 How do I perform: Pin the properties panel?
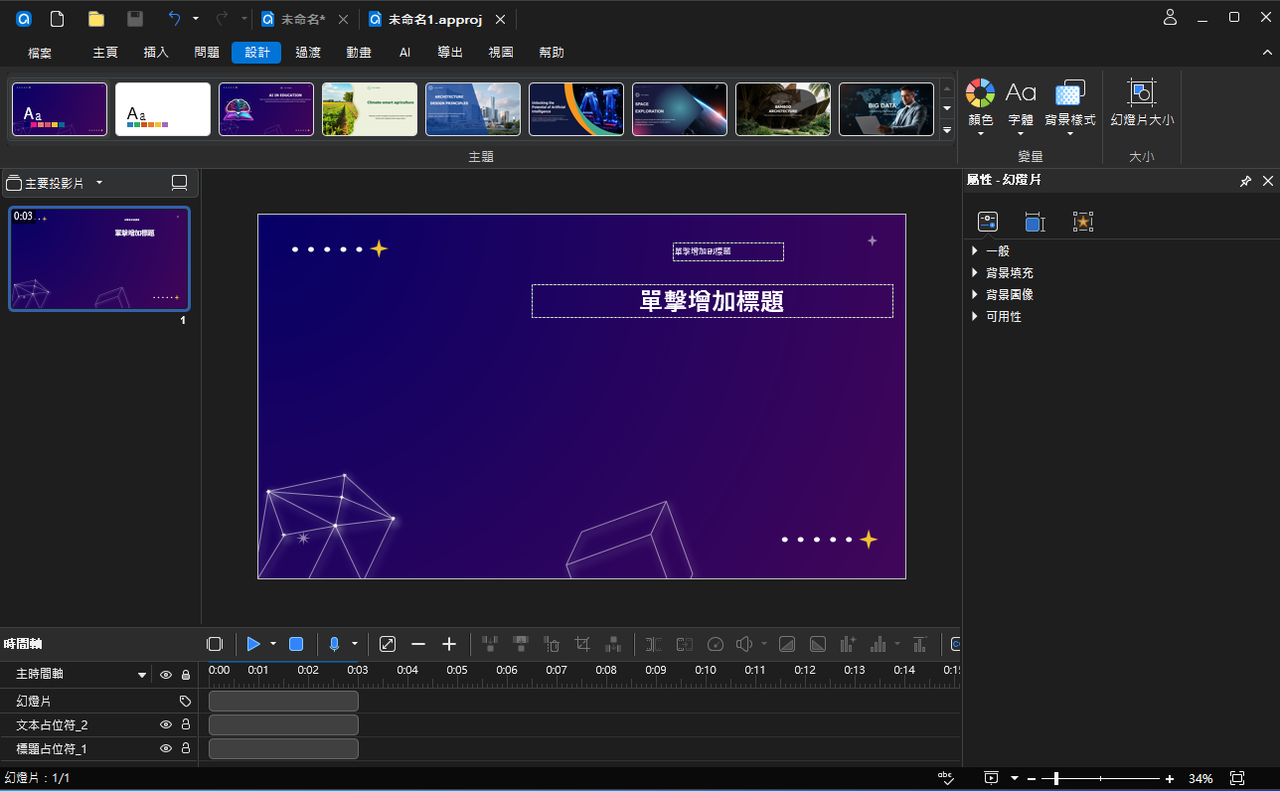(1245, 181)
